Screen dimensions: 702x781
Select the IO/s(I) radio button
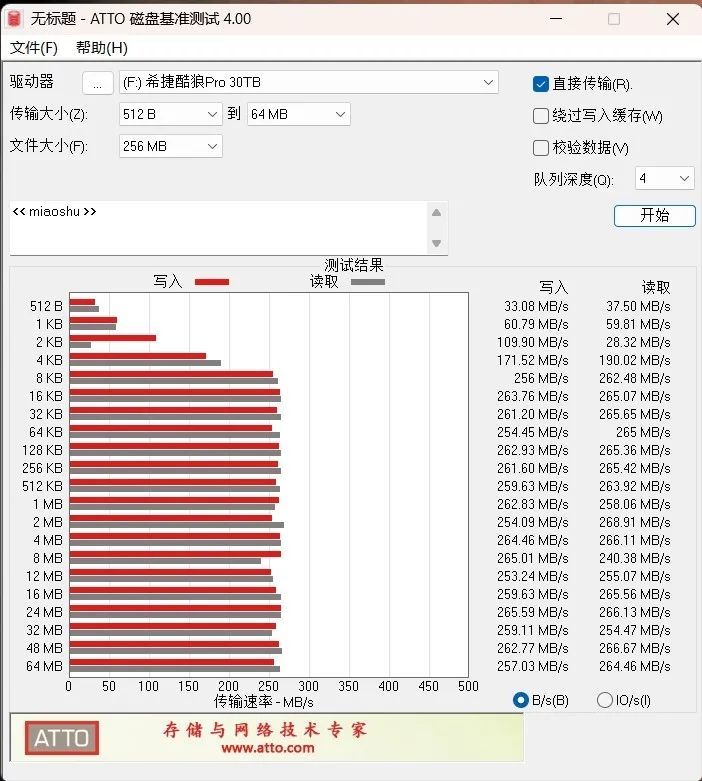(604, 700)
